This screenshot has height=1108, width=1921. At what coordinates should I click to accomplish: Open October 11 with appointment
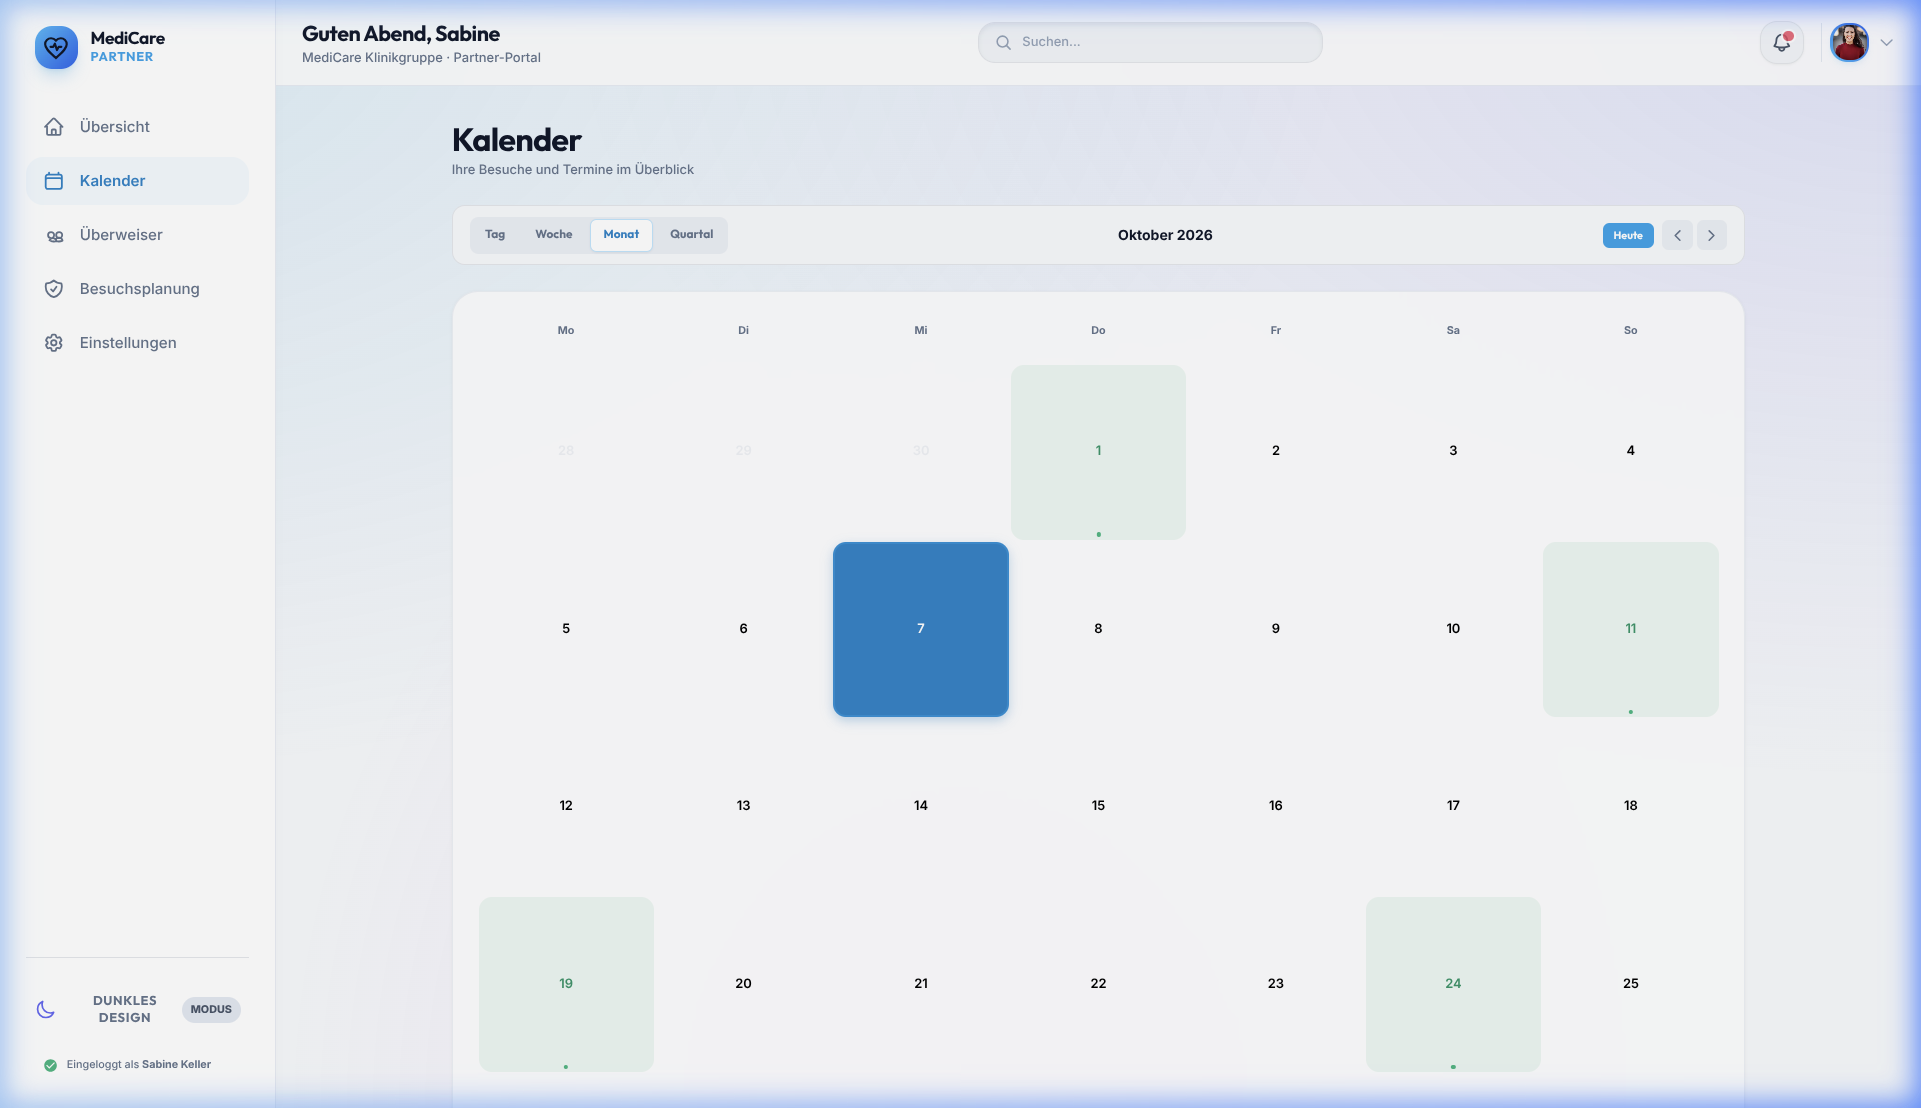[x=1631, y=629]
